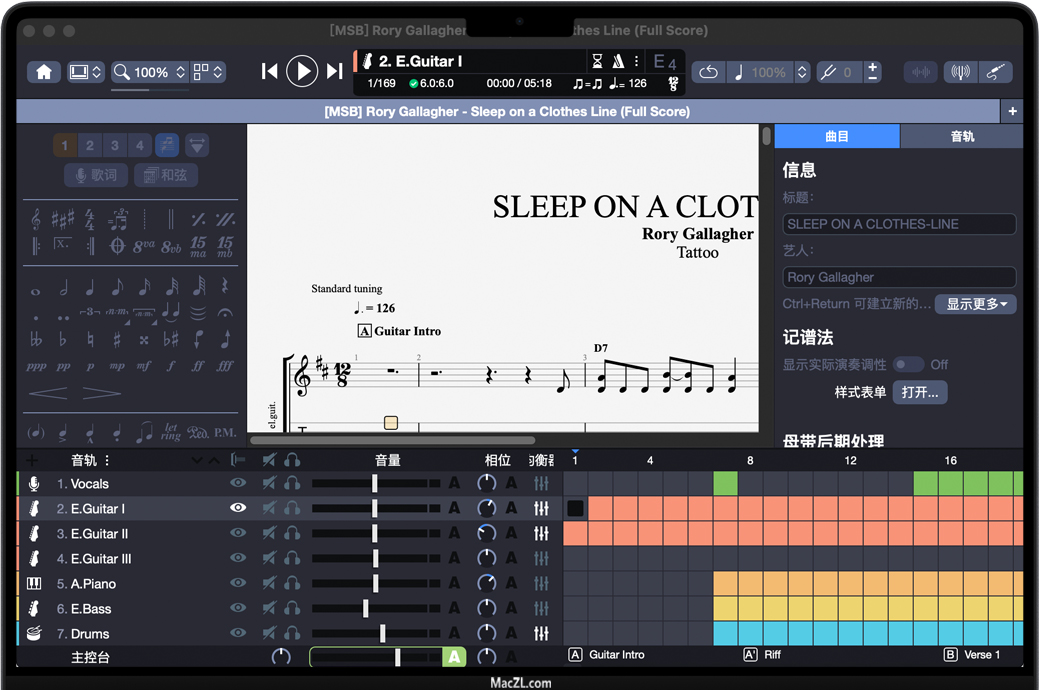Screen dimensions: 1040x690
Task: Select the whole note duration icon
Action: [x=36, y=290]
